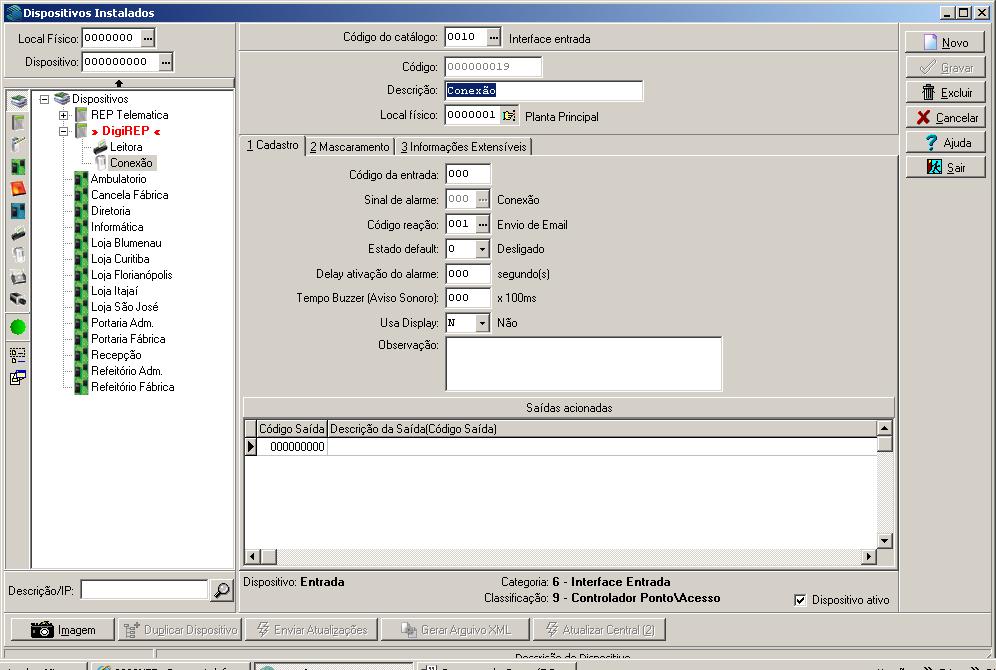Open the Estado default dropdown
The height and width of the screenshot is (670, 996).
[x=482, y=249]
